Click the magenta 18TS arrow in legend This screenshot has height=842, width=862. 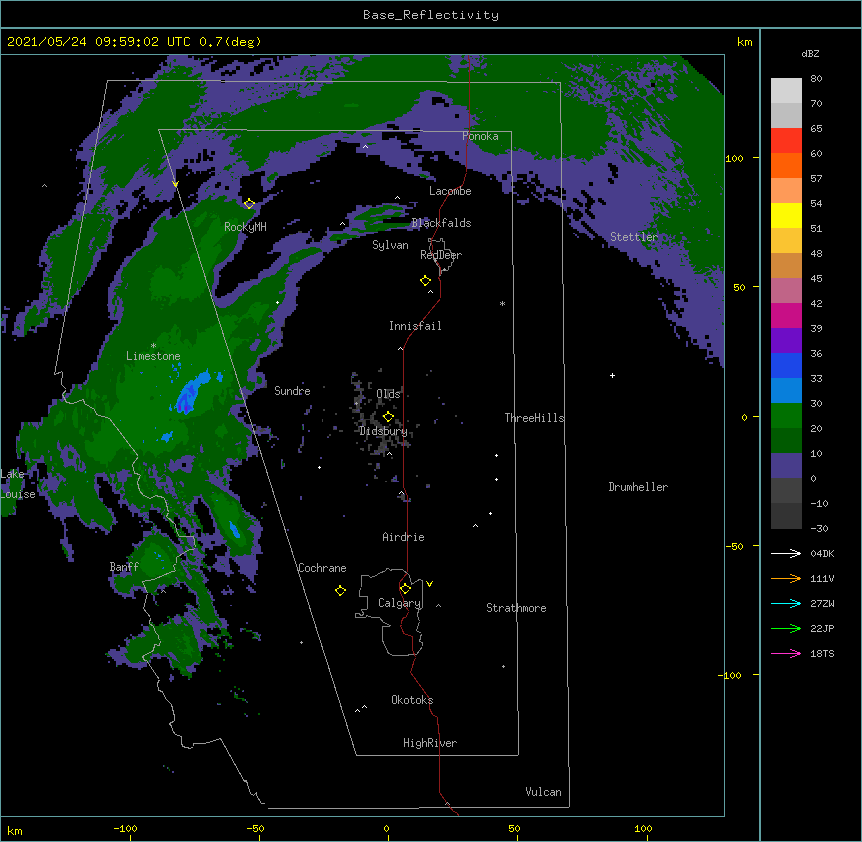coord(786,653)
